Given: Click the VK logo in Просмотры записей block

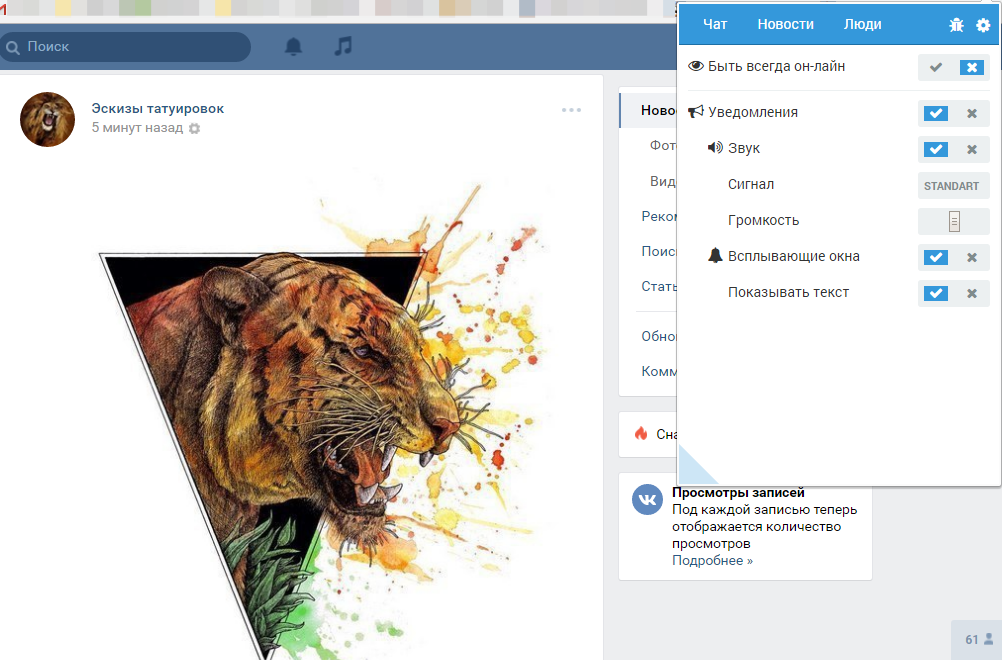Looking at the screenshot, I should [x=647, y=499].
